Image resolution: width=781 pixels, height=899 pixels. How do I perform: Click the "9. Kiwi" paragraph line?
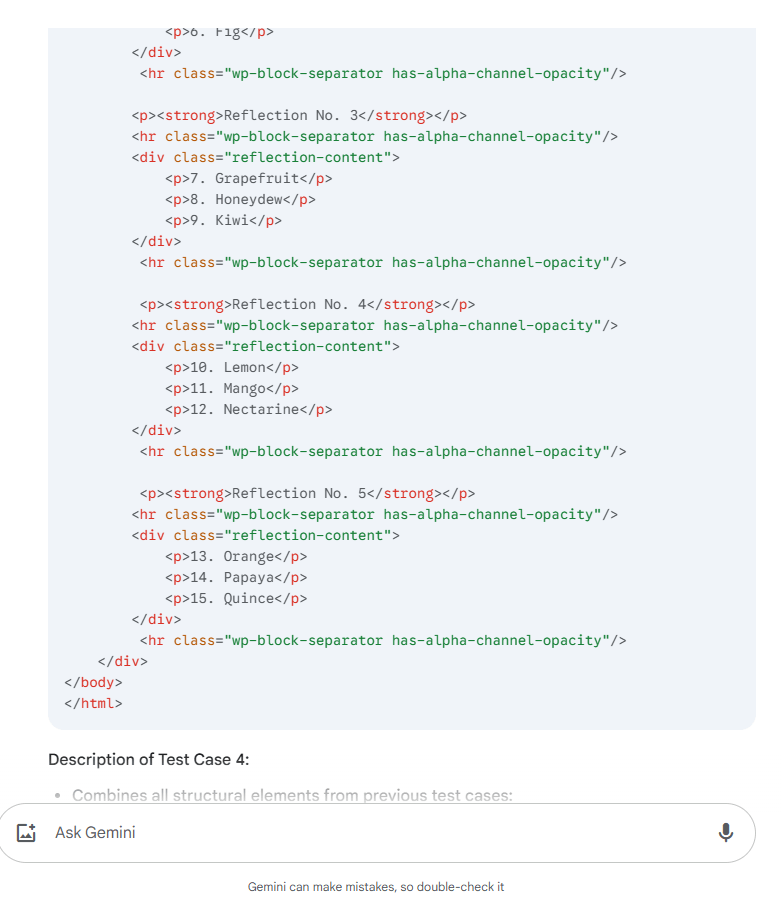click(x=223, y=220)
